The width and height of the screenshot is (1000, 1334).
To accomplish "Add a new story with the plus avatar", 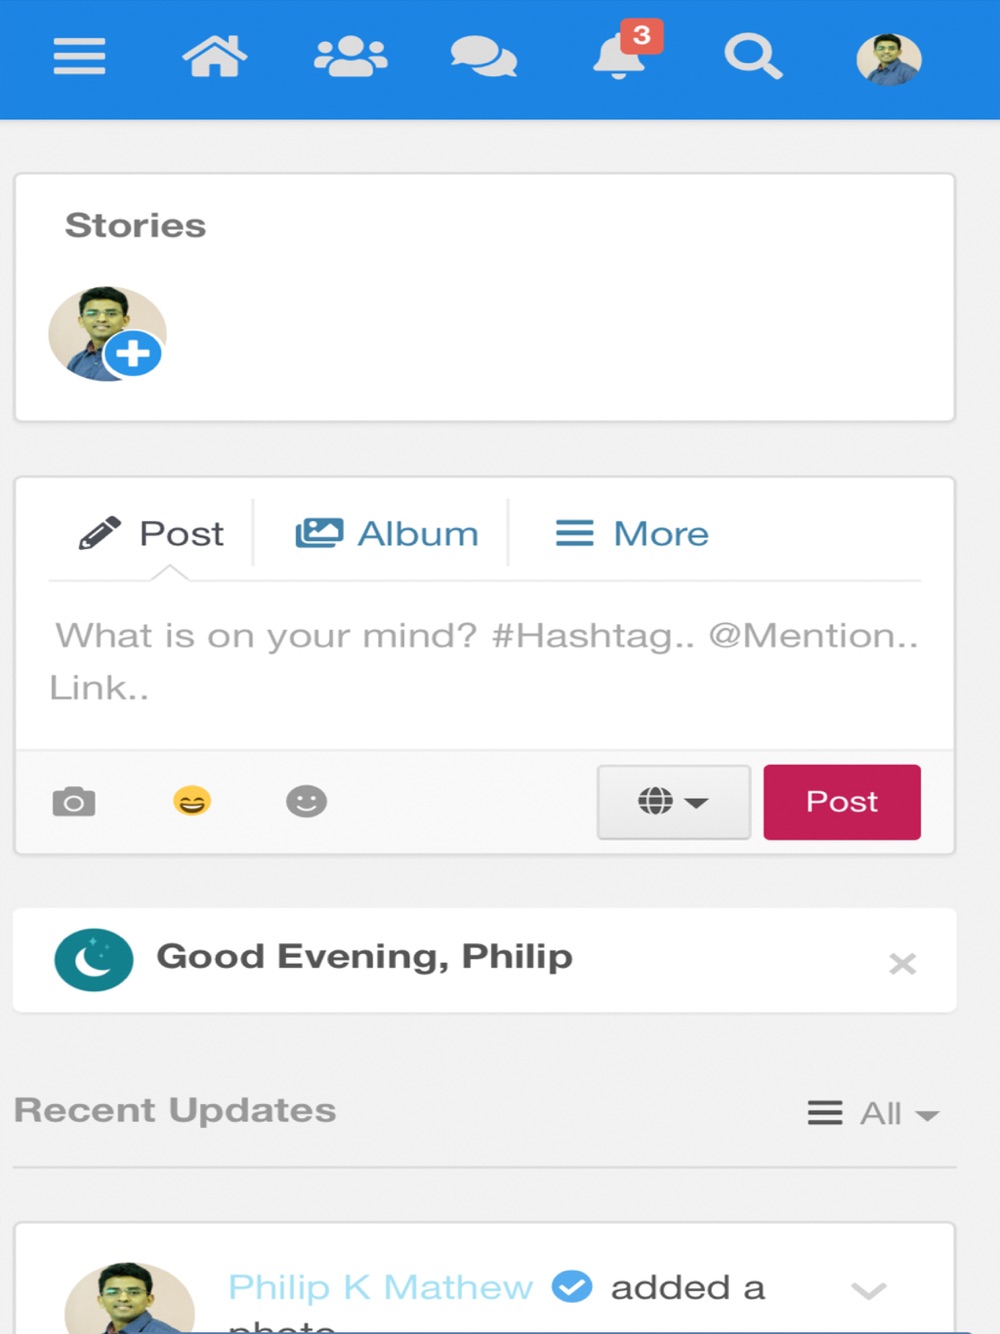I will click(107, 334).
